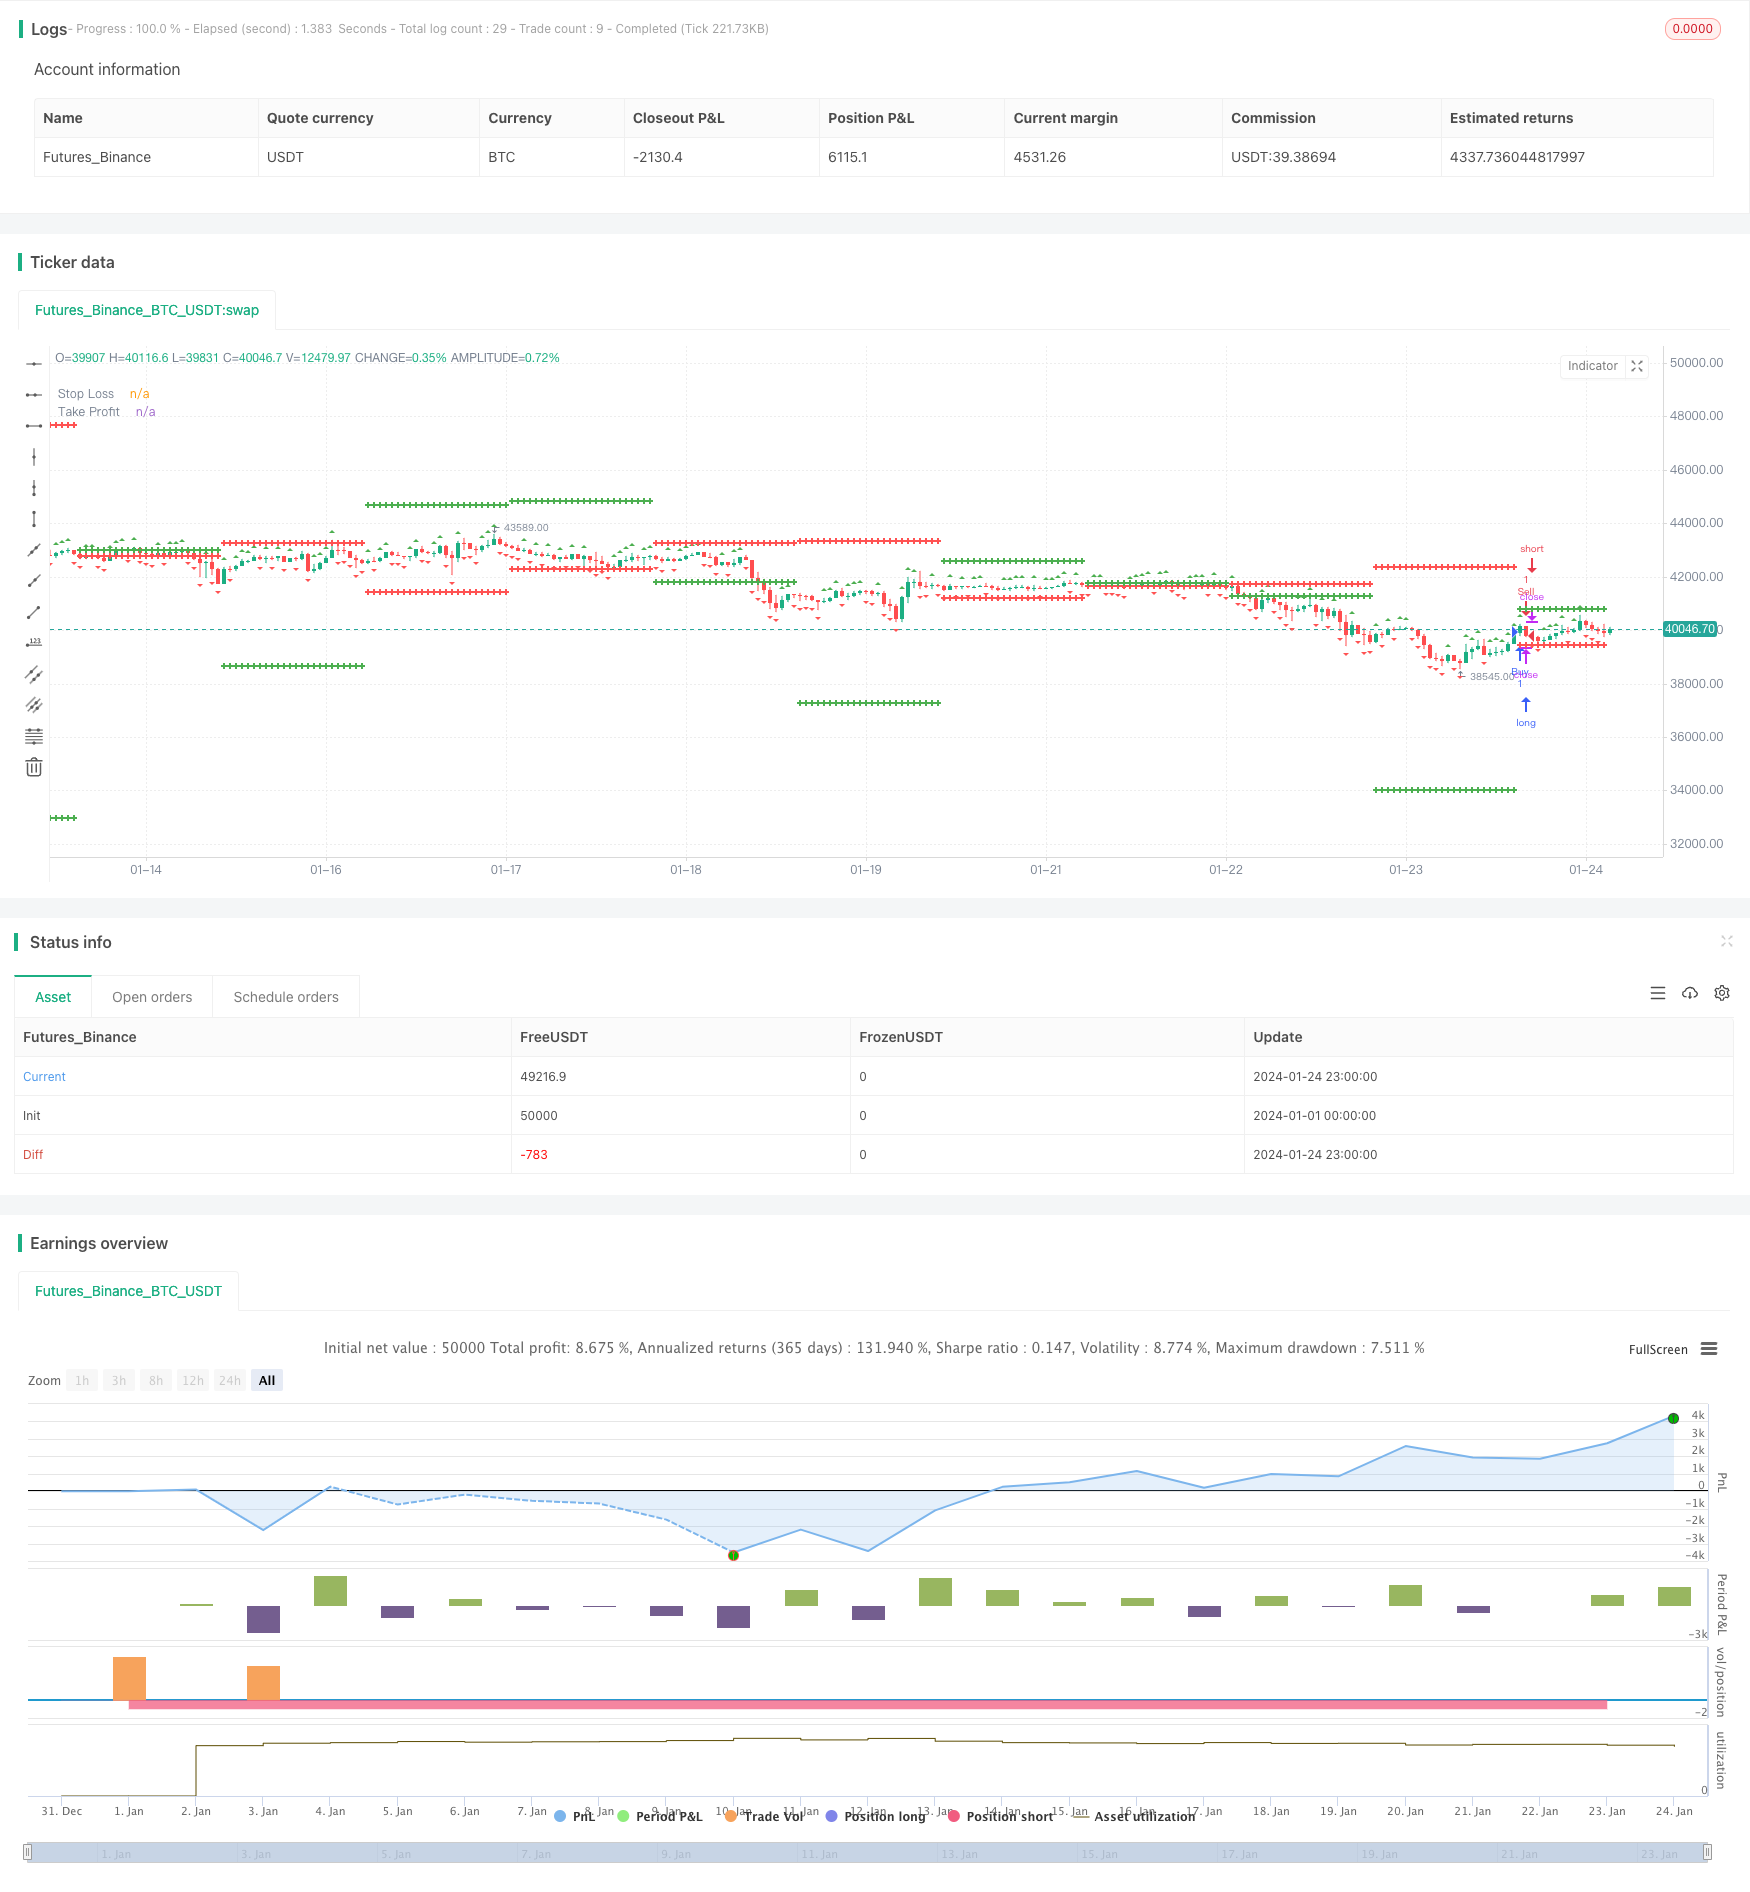
Task: Click the Diff row label
Action: tap(33, 1155)
